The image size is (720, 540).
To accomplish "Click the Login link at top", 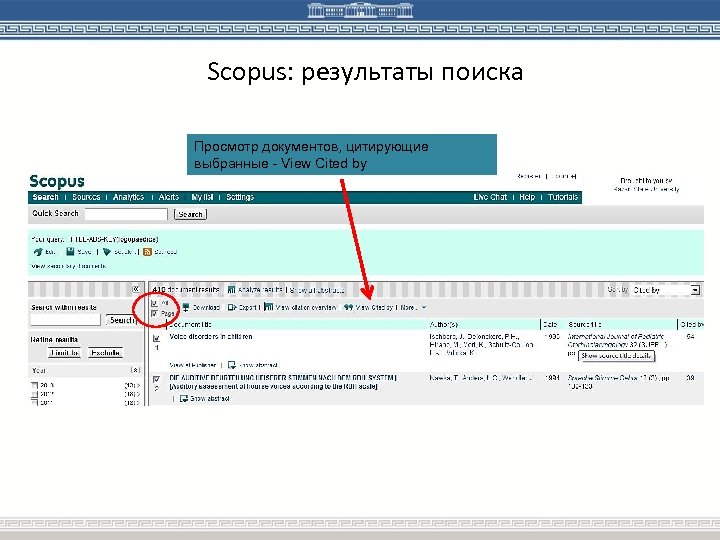I will tap(564, 176).
